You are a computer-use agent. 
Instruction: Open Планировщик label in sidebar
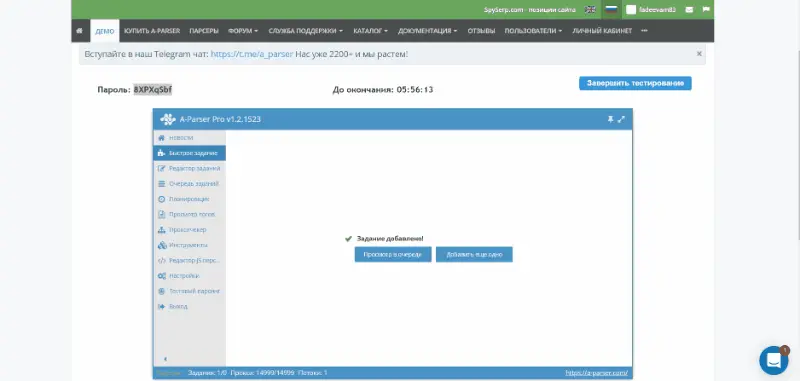click(x=189, y=199)
